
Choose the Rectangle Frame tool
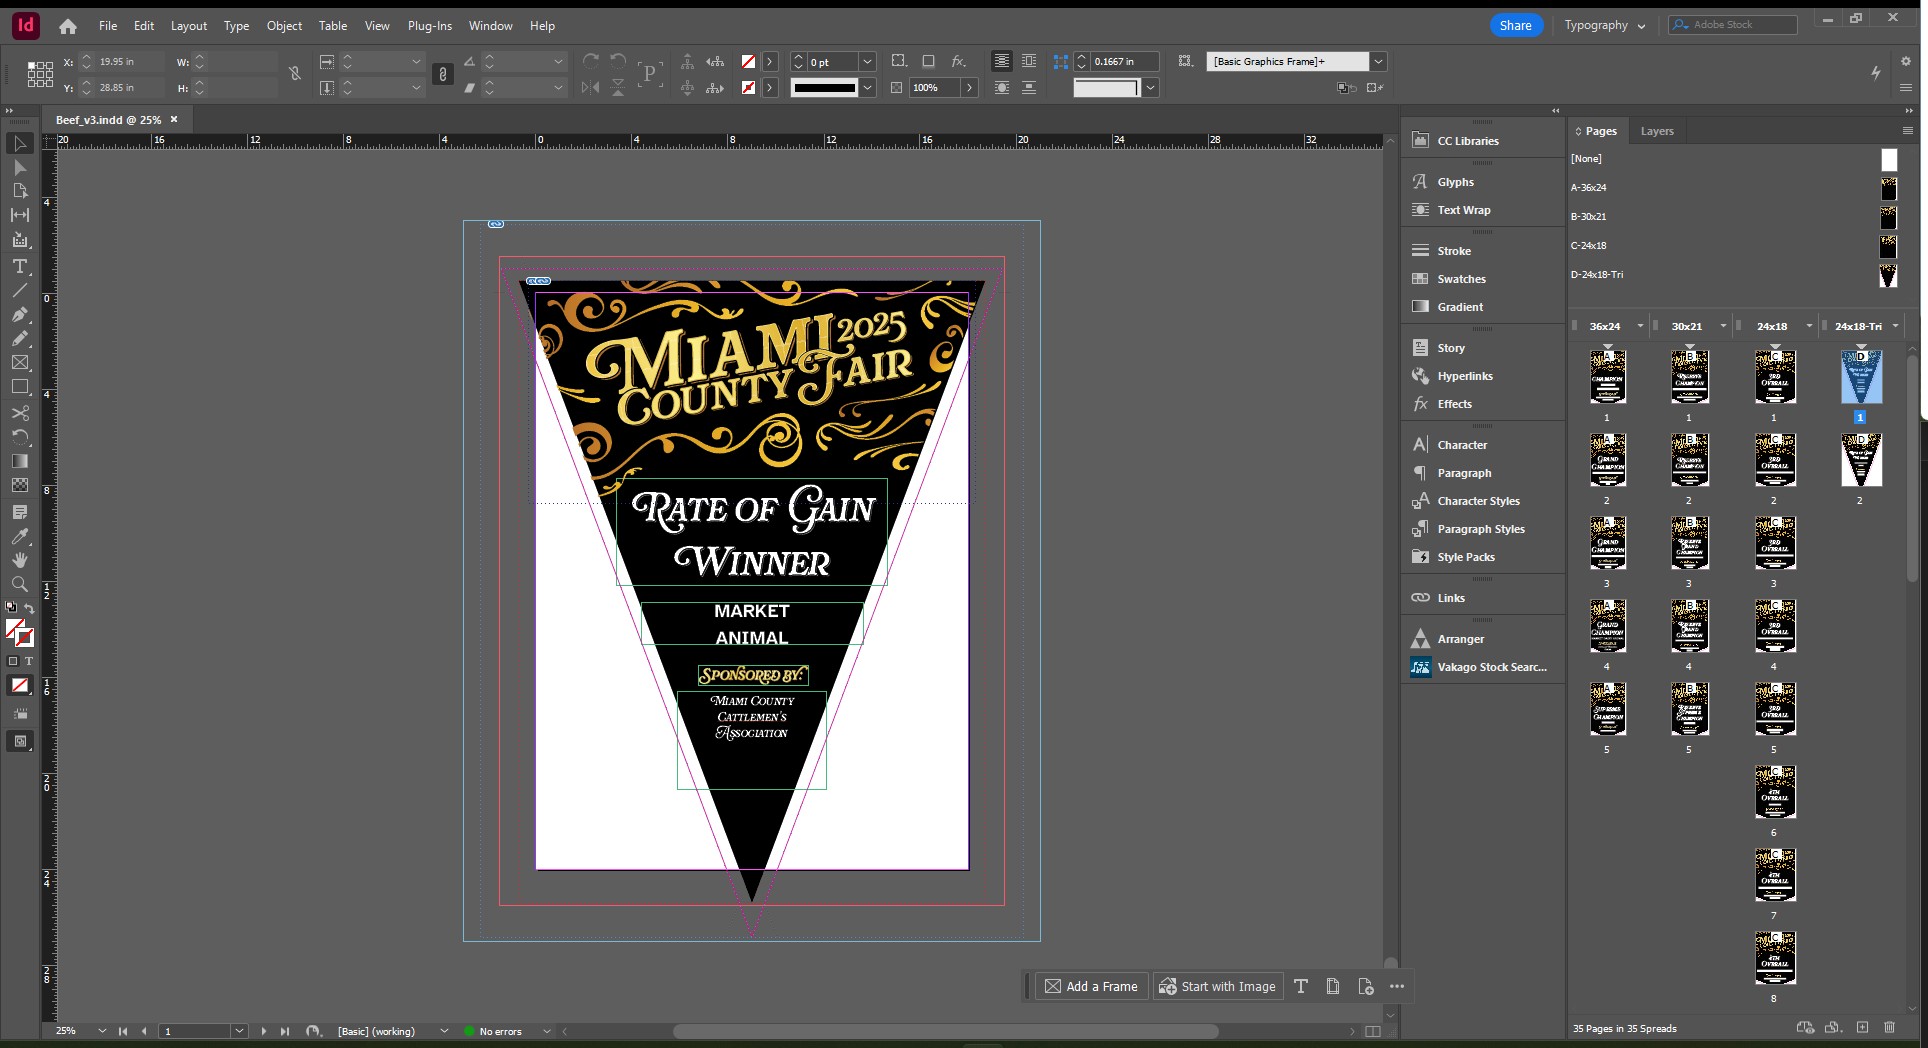(19, 362)
